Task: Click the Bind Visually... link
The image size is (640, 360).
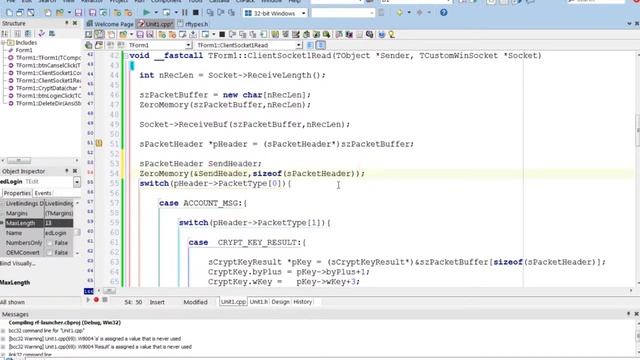Action: point(18,263)
